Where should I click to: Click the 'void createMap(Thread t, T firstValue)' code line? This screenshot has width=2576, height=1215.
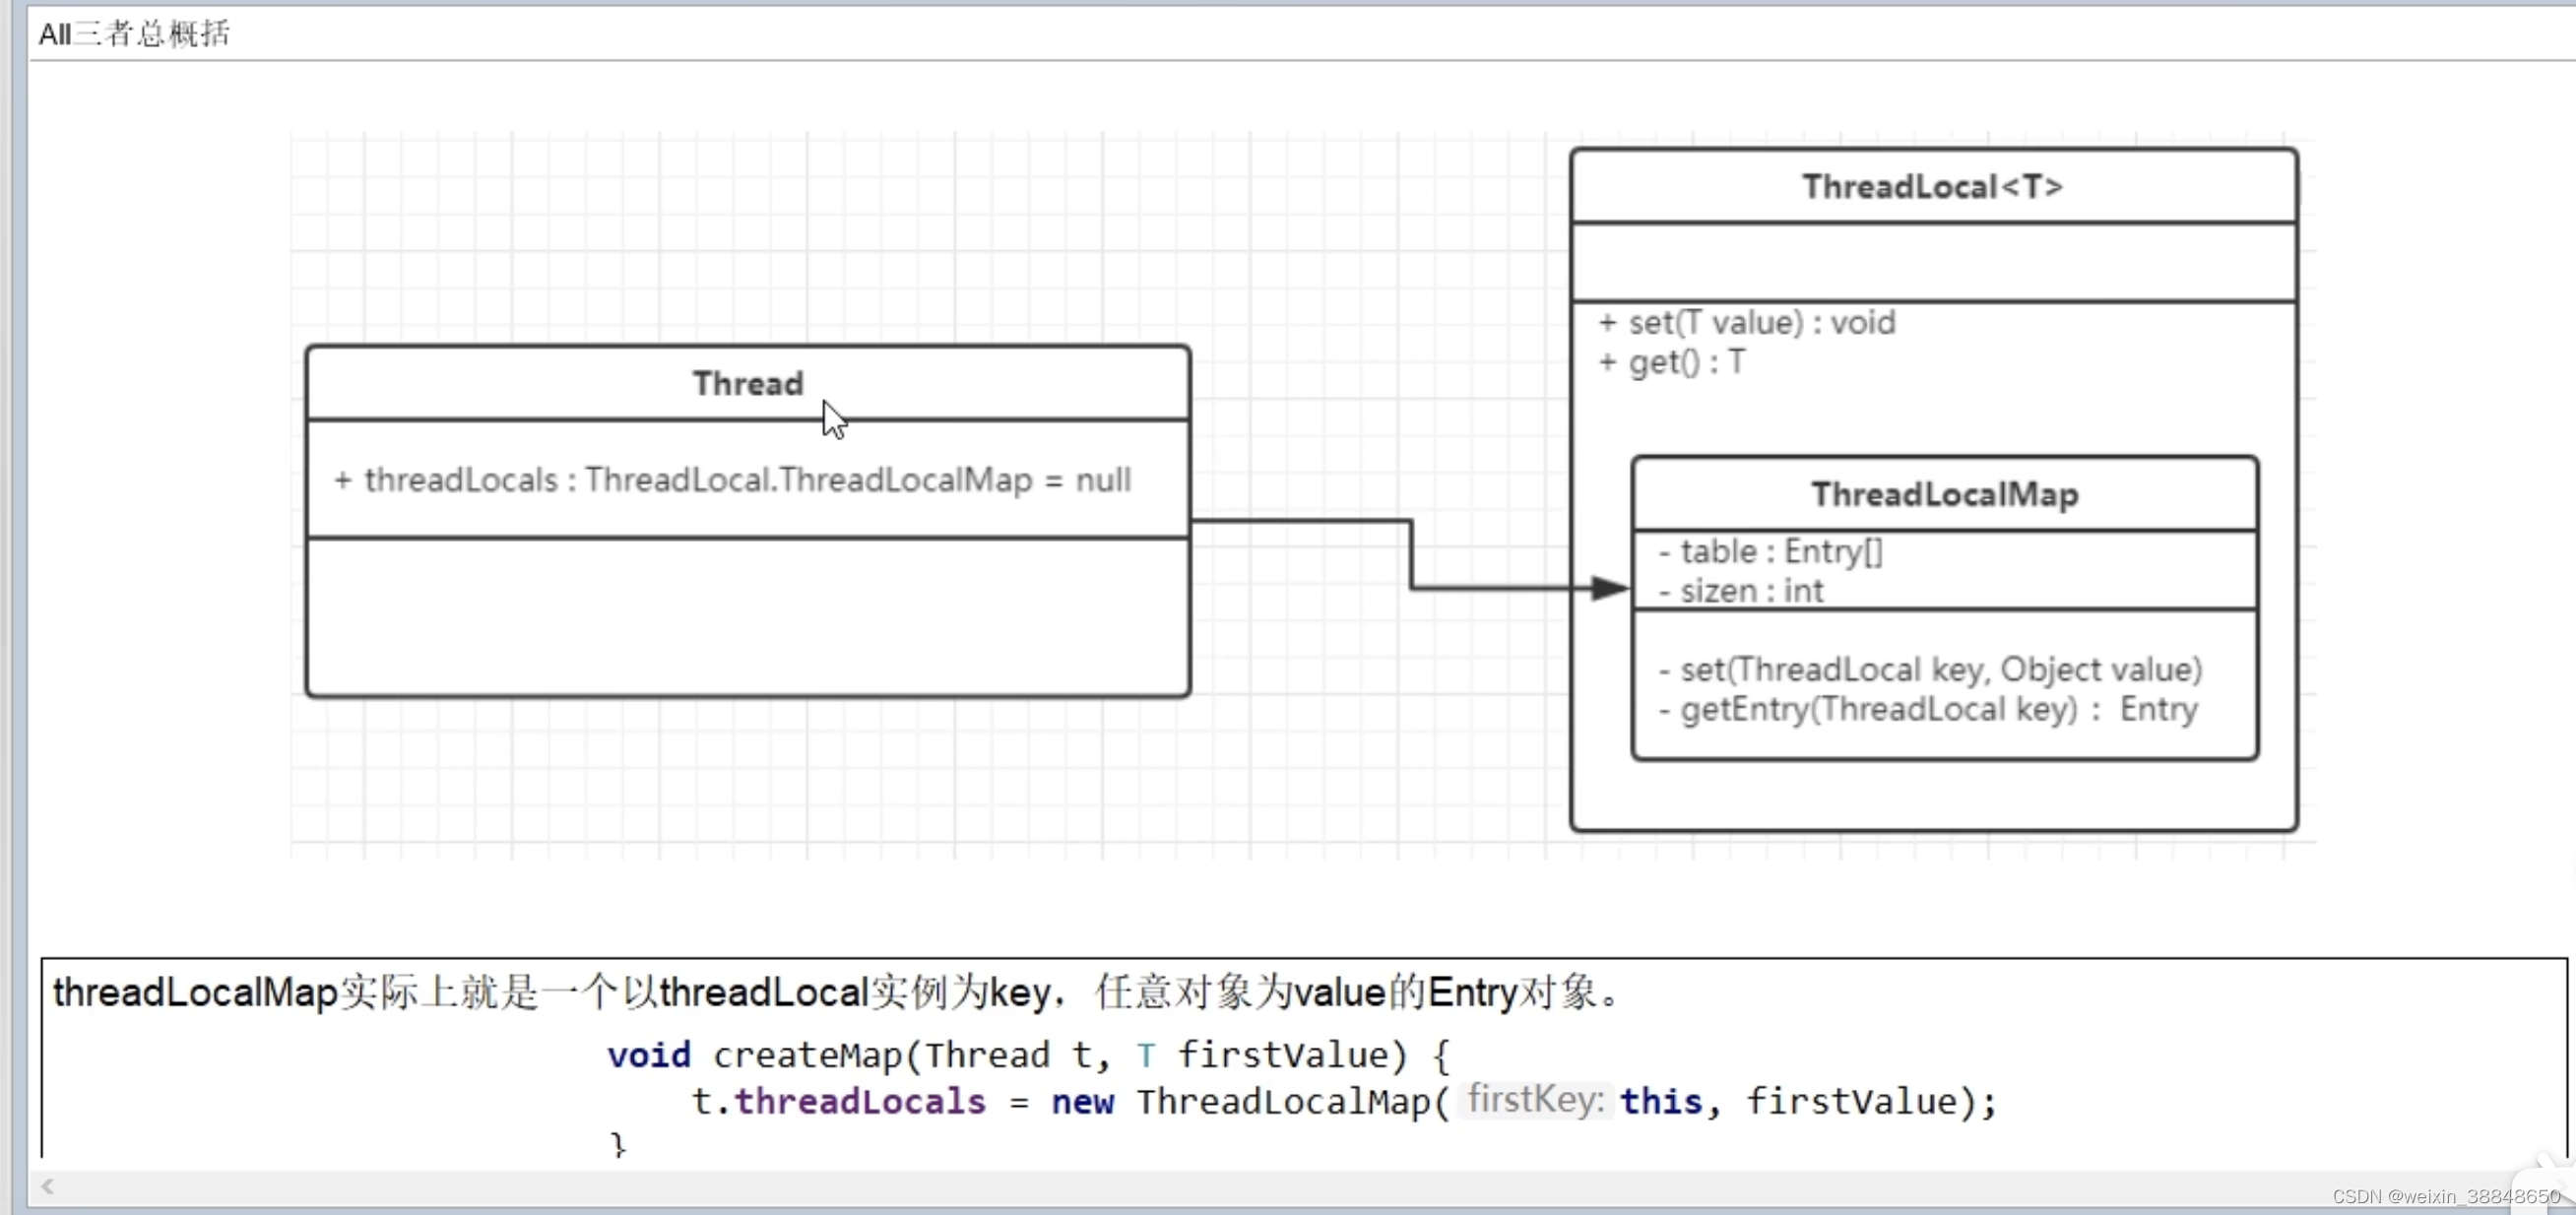1028,1055
